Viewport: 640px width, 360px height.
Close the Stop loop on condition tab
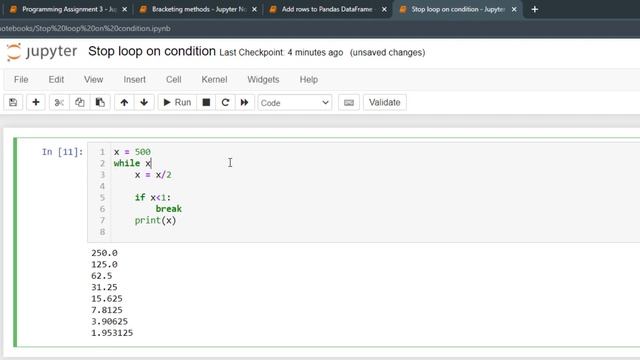[x=514, y=9]
